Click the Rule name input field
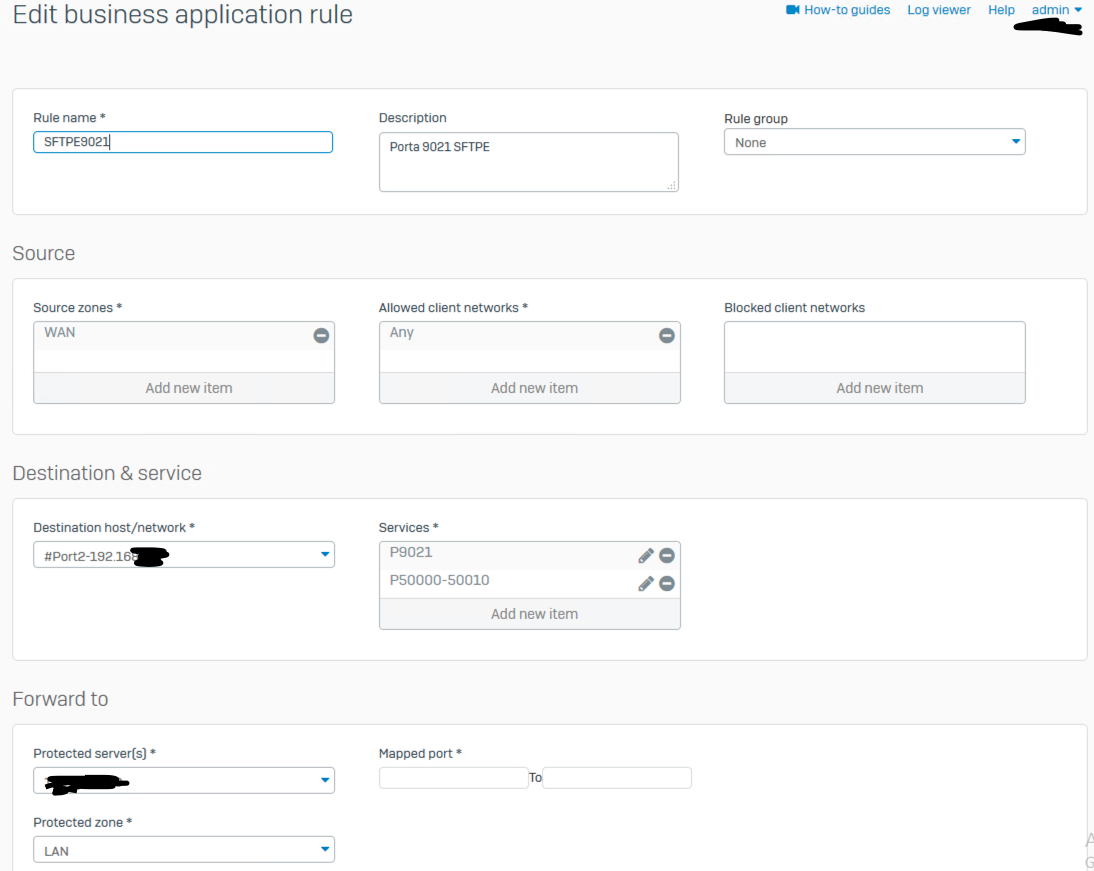 pos(183,143)
